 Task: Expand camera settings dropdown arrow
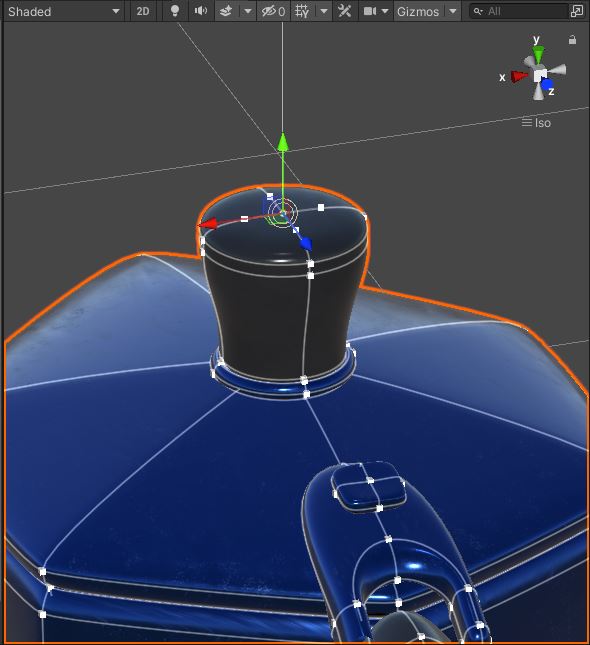(x=385, y=11)
